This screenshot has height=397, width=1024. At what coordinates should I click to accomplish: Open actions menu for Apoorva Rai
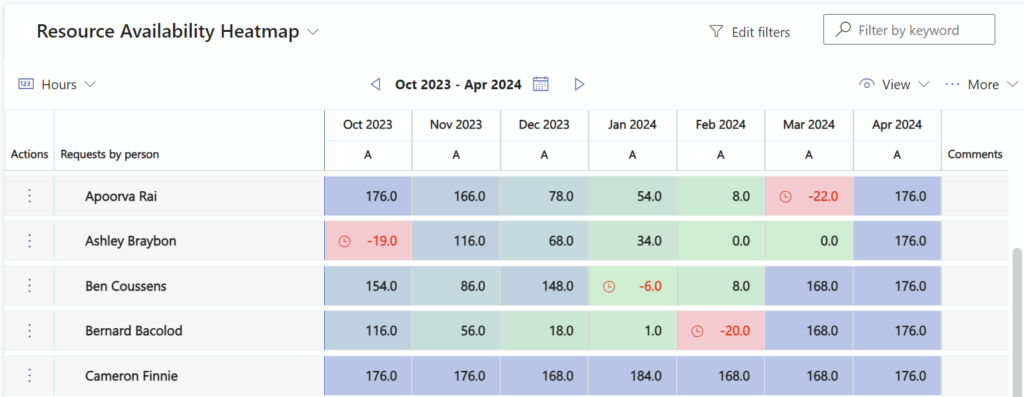point(29,196)
